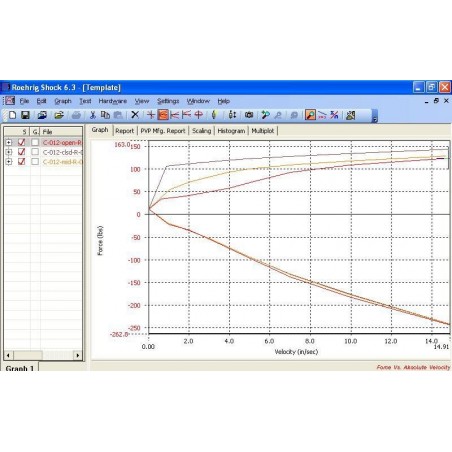Viewport: 452px width, 452px height.
Task: Restore the inner document window
Action: coord(436,101)
